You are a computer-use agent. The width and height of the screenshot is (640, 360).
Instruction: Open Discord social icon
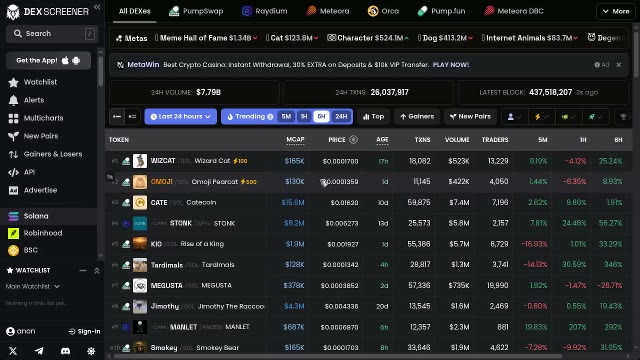(x=65, y=351)
